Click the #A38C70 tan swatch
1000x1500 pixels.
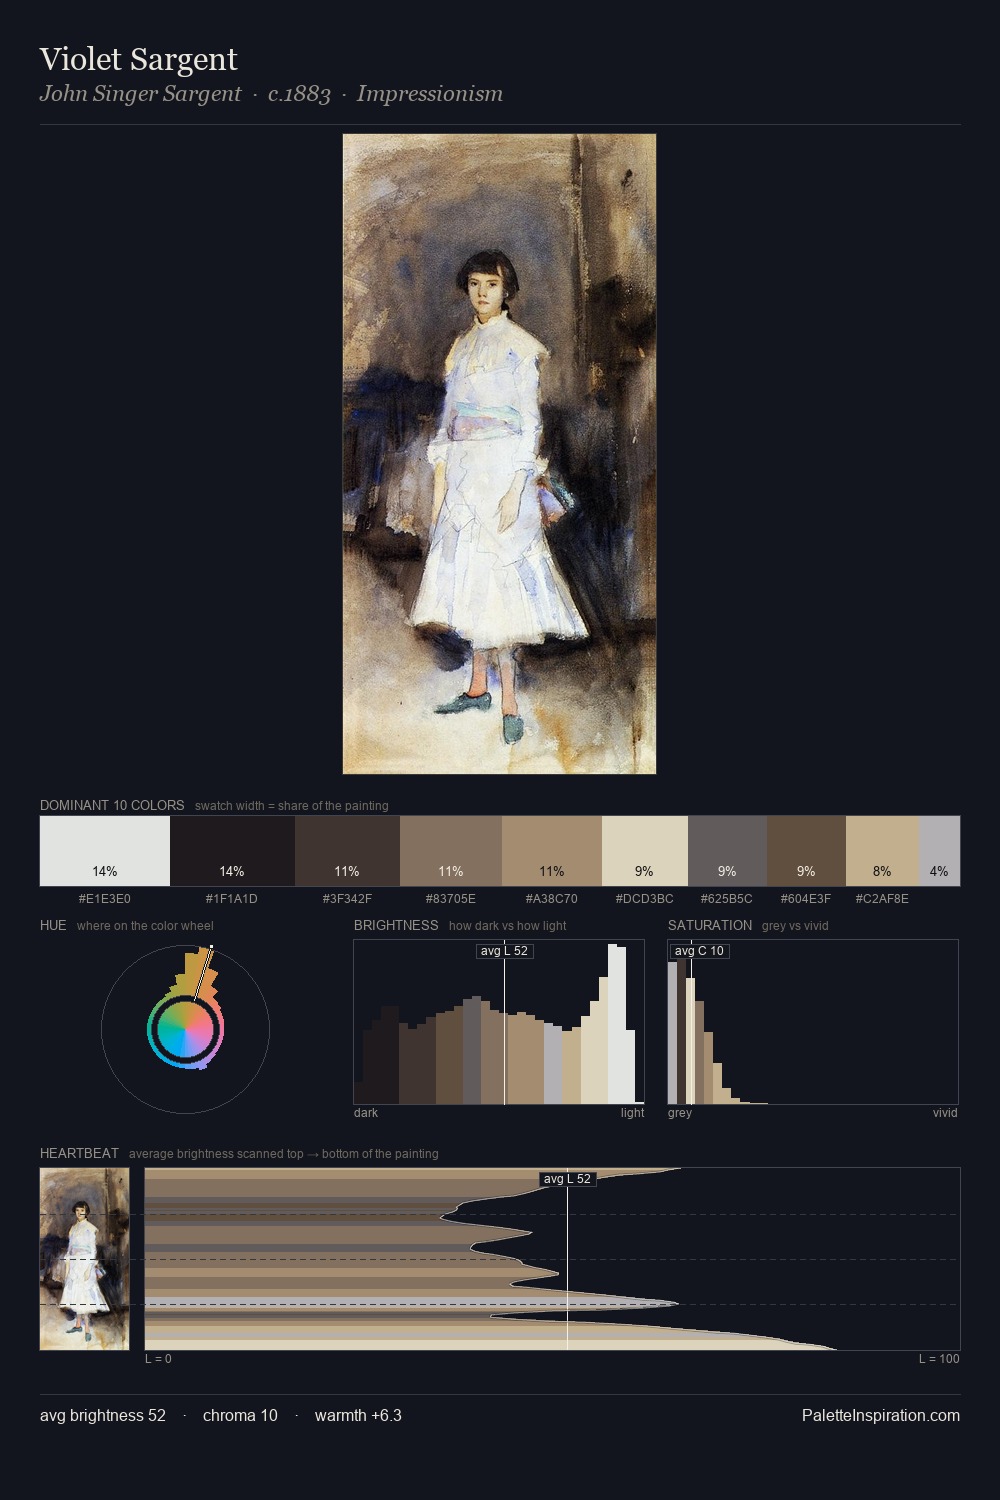(552, 851)
